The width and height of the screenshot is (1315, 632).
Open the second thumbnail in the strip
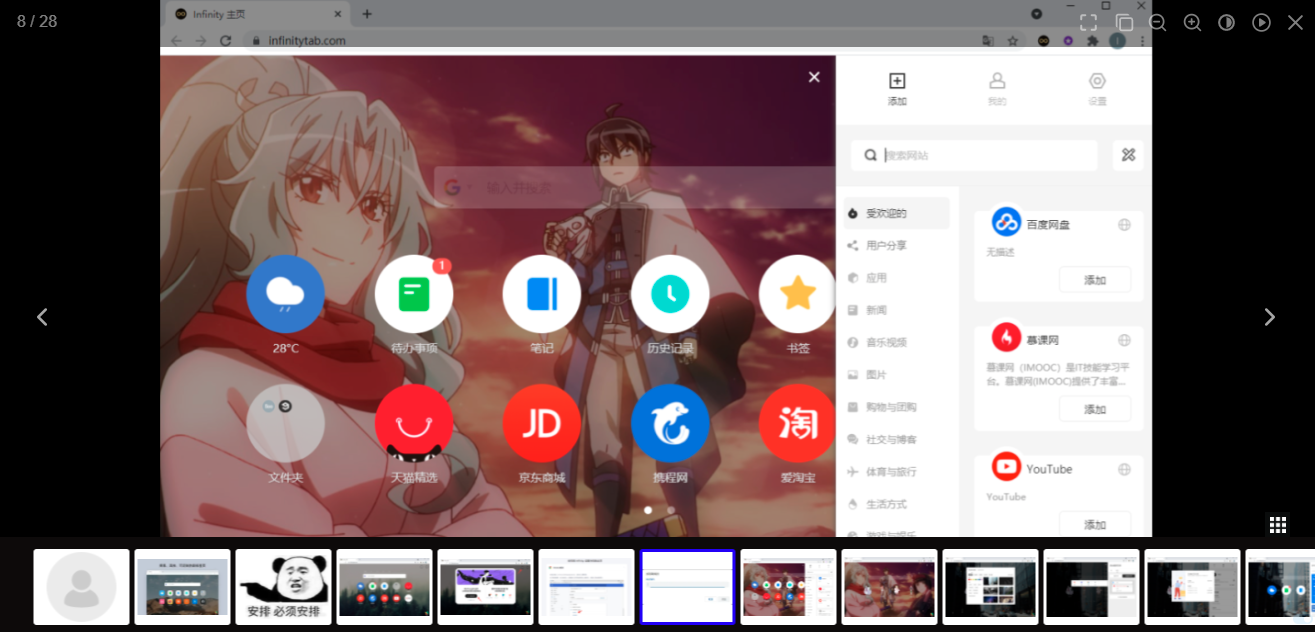(x=182, y=587)
